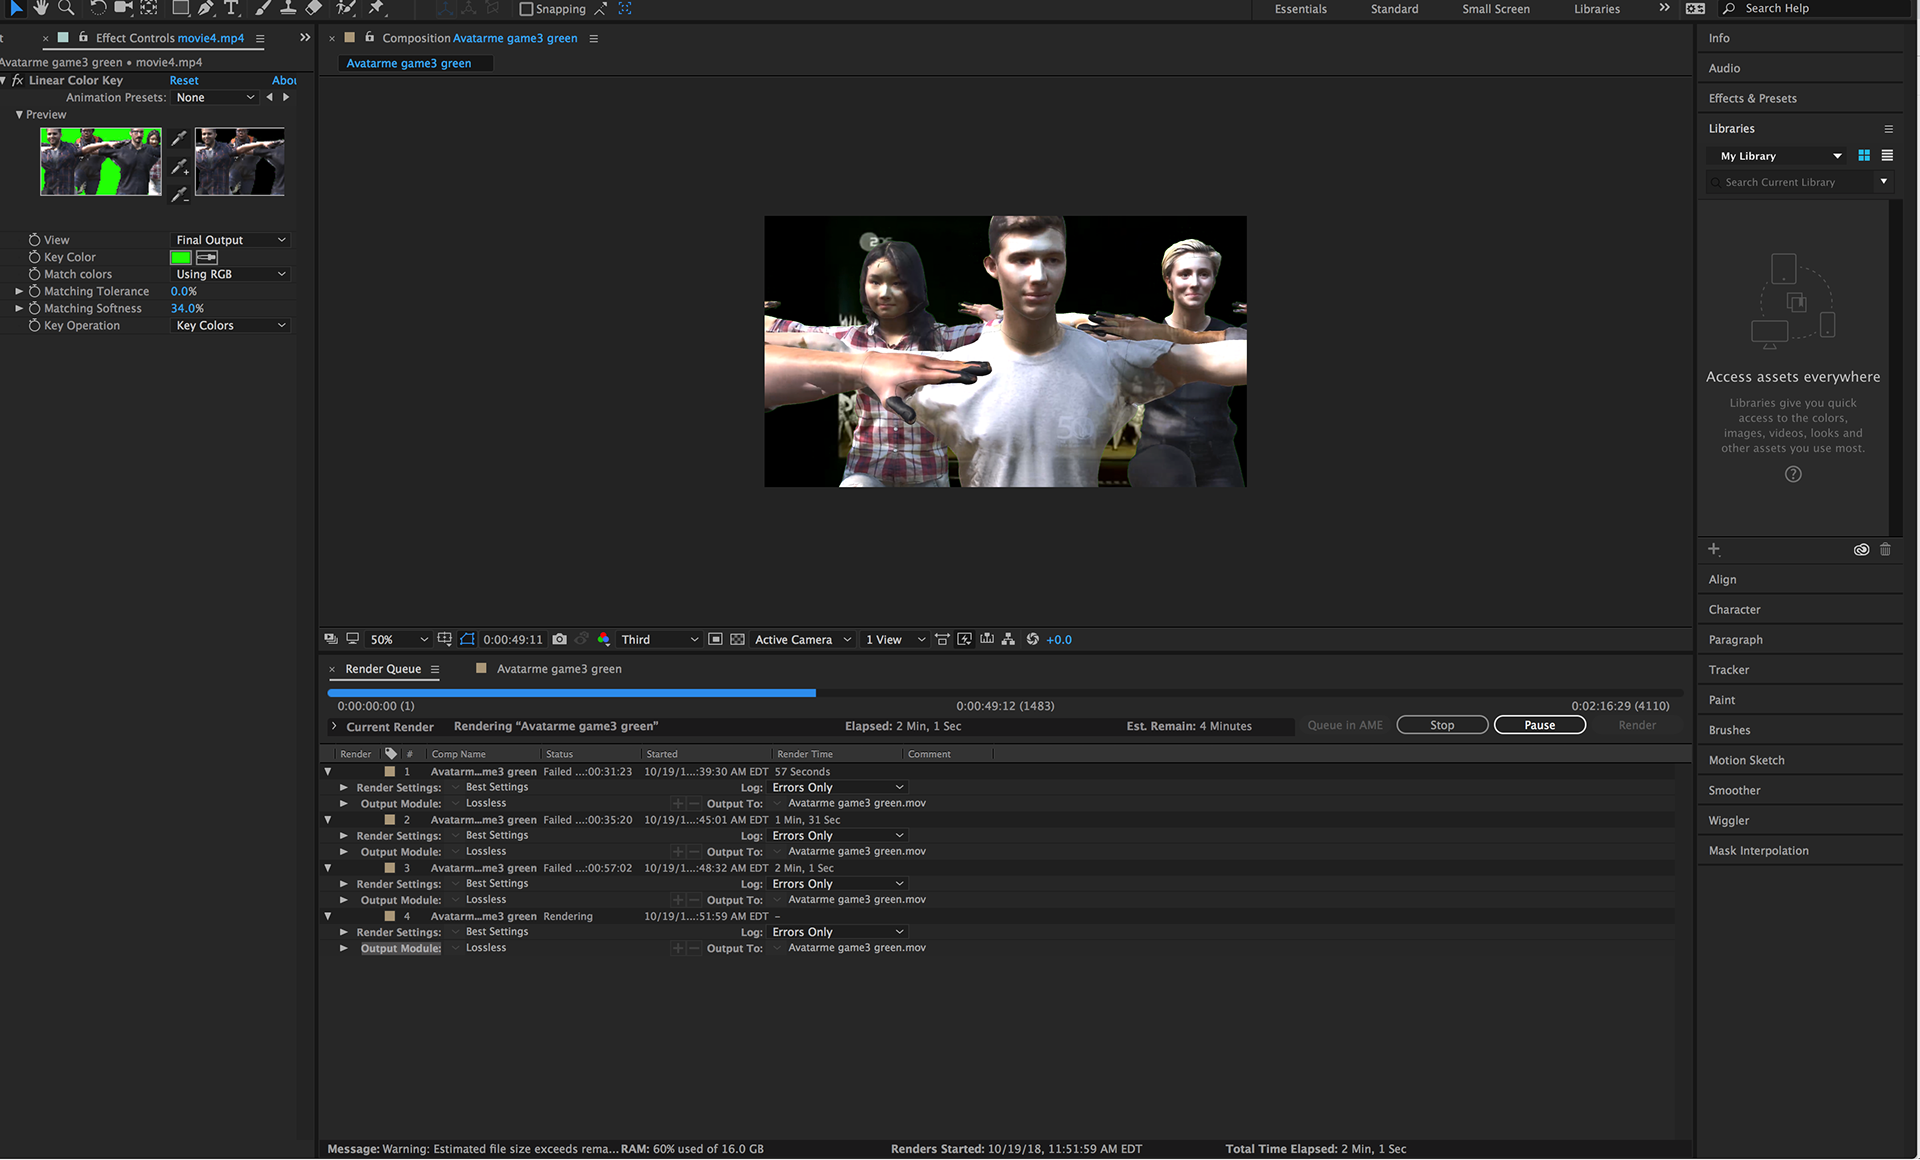Select the Type text tool
The height and width of the screenshot is (1160, 1920).
231,8
